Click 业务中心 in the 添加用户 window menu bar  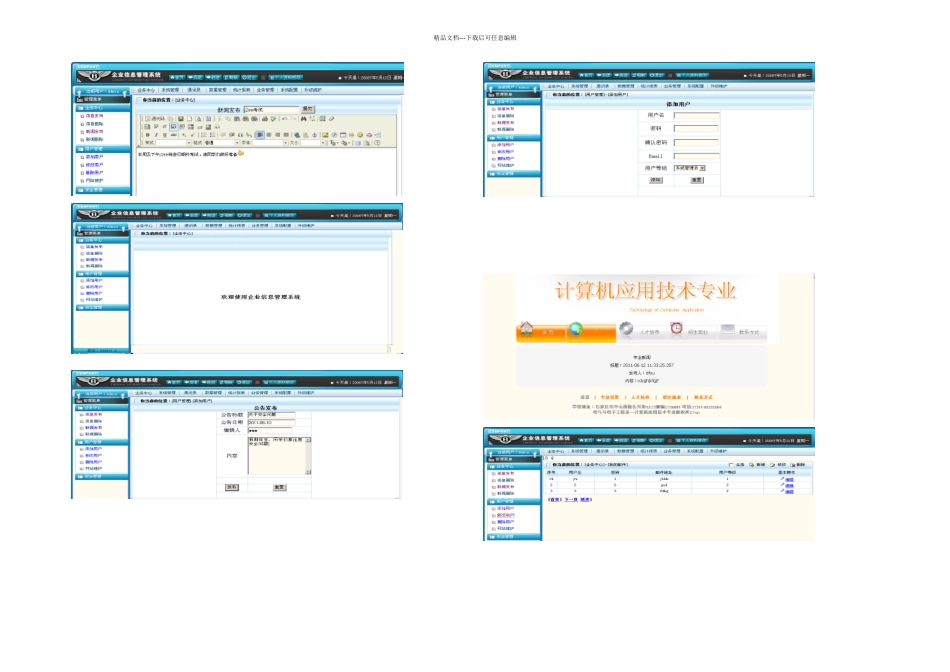coord(556,86)
